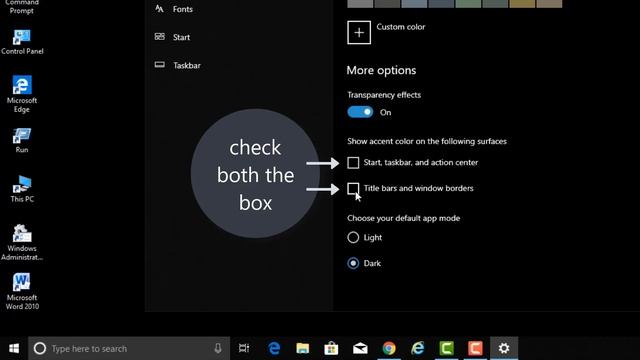Viewport: 640px width, 360px height.
Task: Open Task View from taskbar
Action: (244, 348)
